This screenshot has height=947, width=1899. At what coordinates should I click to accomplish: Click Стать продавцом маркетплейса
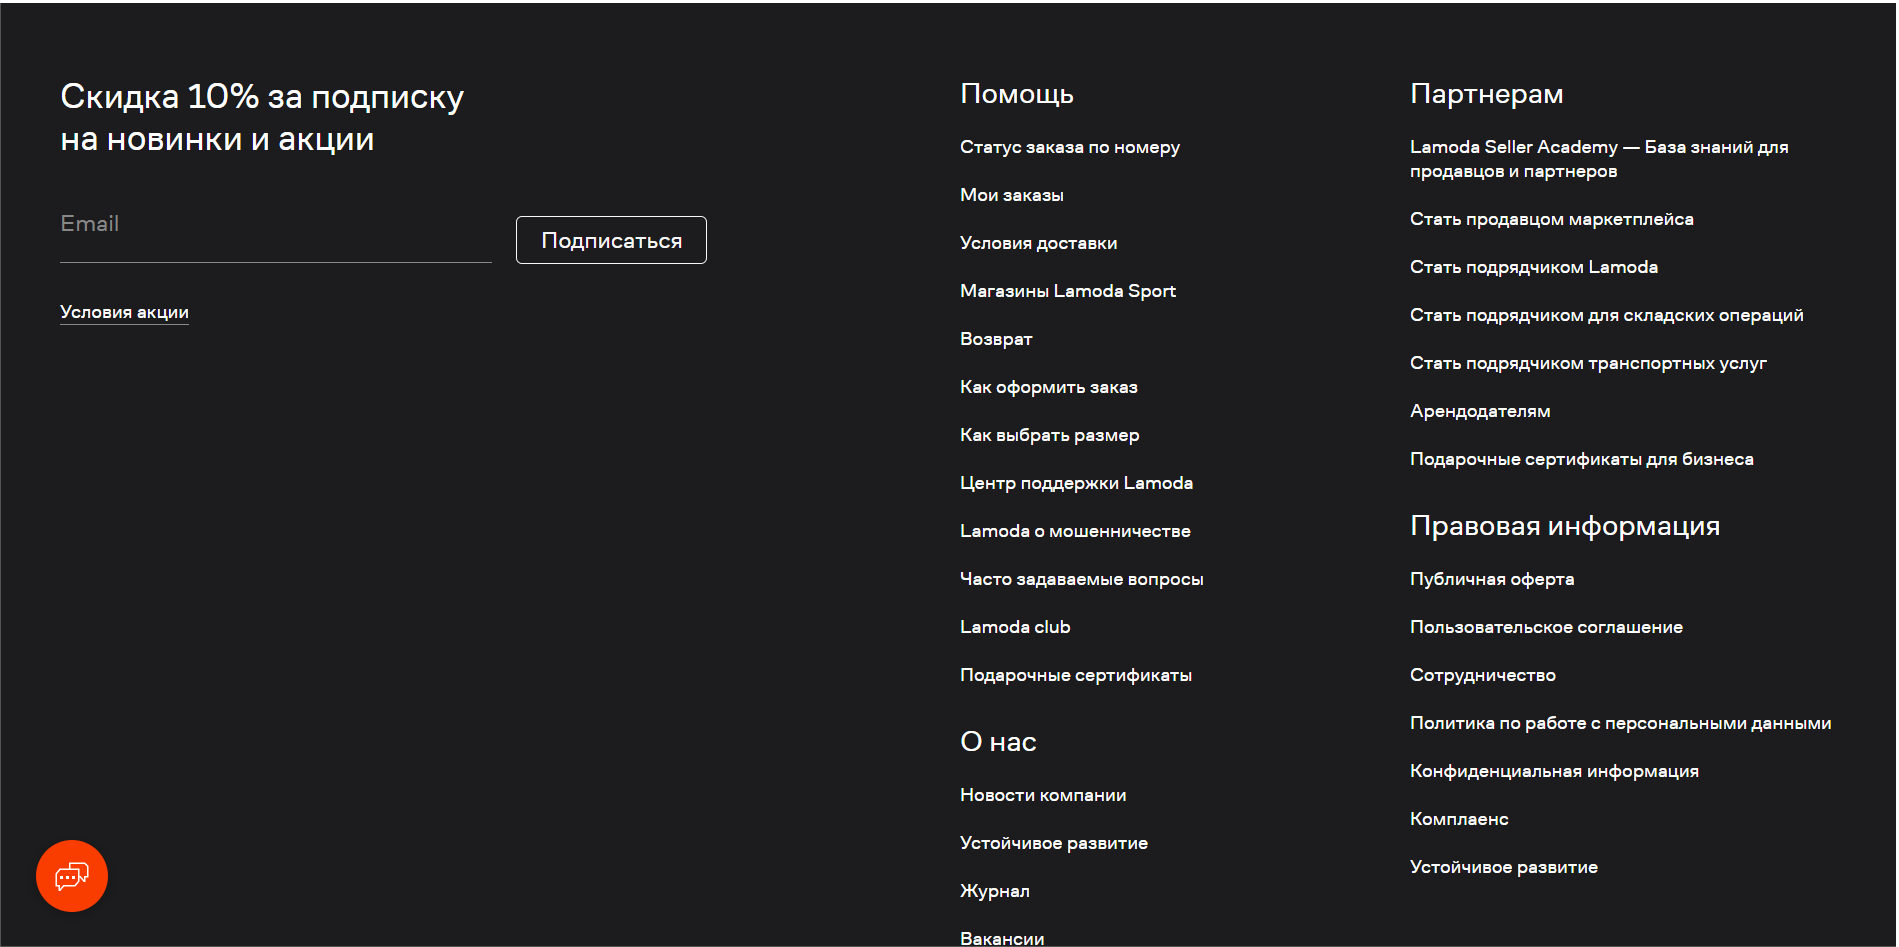tap(1551, 219)
